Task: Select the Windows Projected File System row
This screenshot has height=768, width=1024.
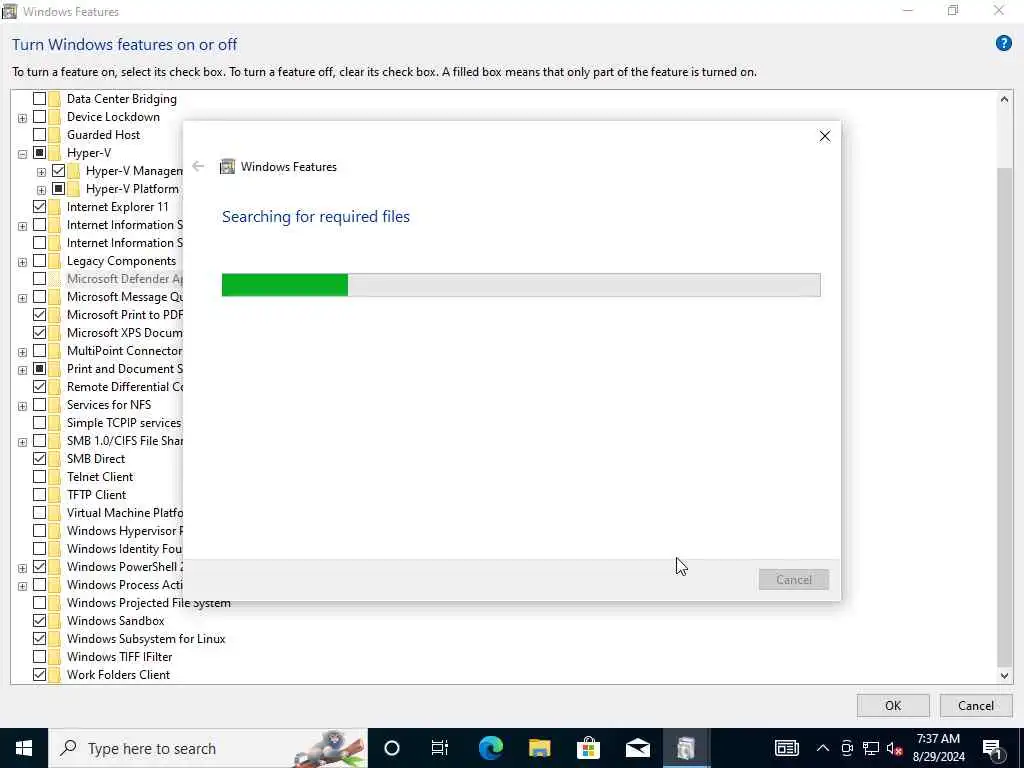Action: click(149, 603)
